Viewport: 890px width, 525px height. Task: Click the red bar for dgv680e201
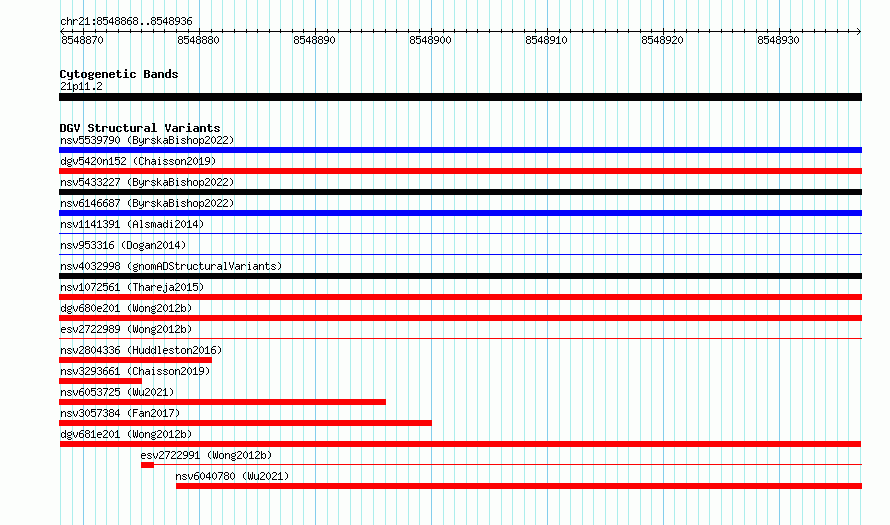tap(460, 318)
